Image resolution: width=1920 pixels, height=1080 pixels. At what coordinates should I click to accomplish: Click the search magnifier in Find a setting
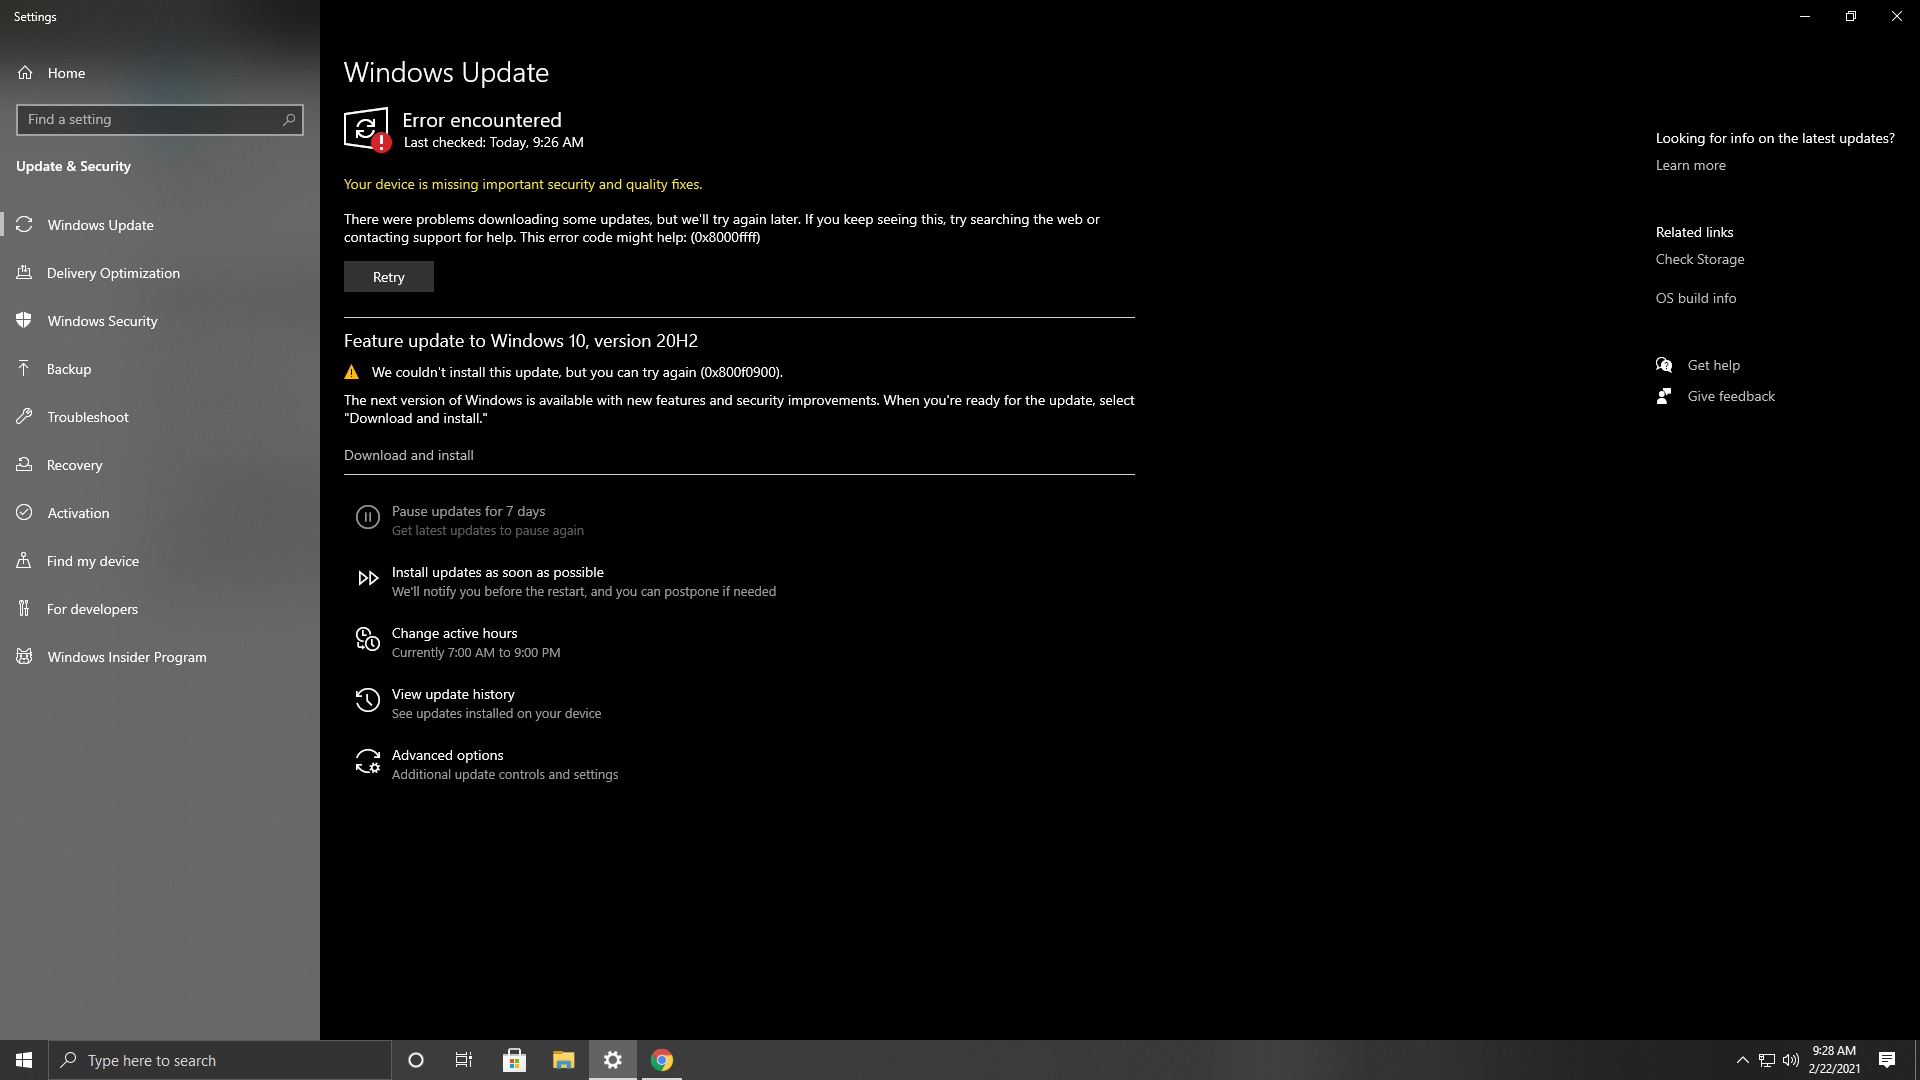pyautogui.click(x=289, y=119)
